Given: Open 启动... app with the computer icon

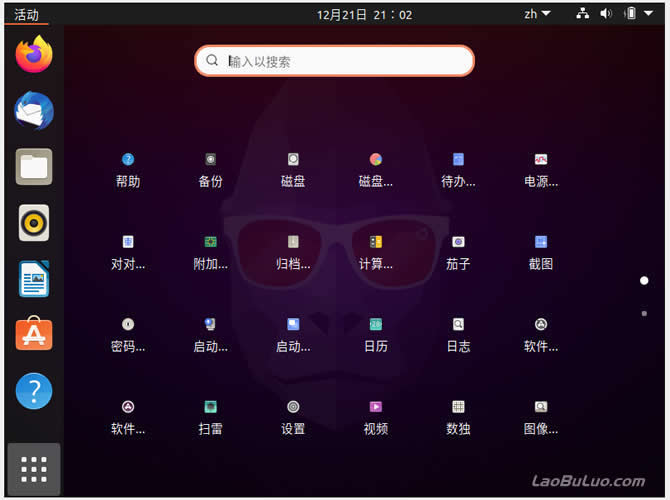Looking at the screenshot, I should (210, 335).
